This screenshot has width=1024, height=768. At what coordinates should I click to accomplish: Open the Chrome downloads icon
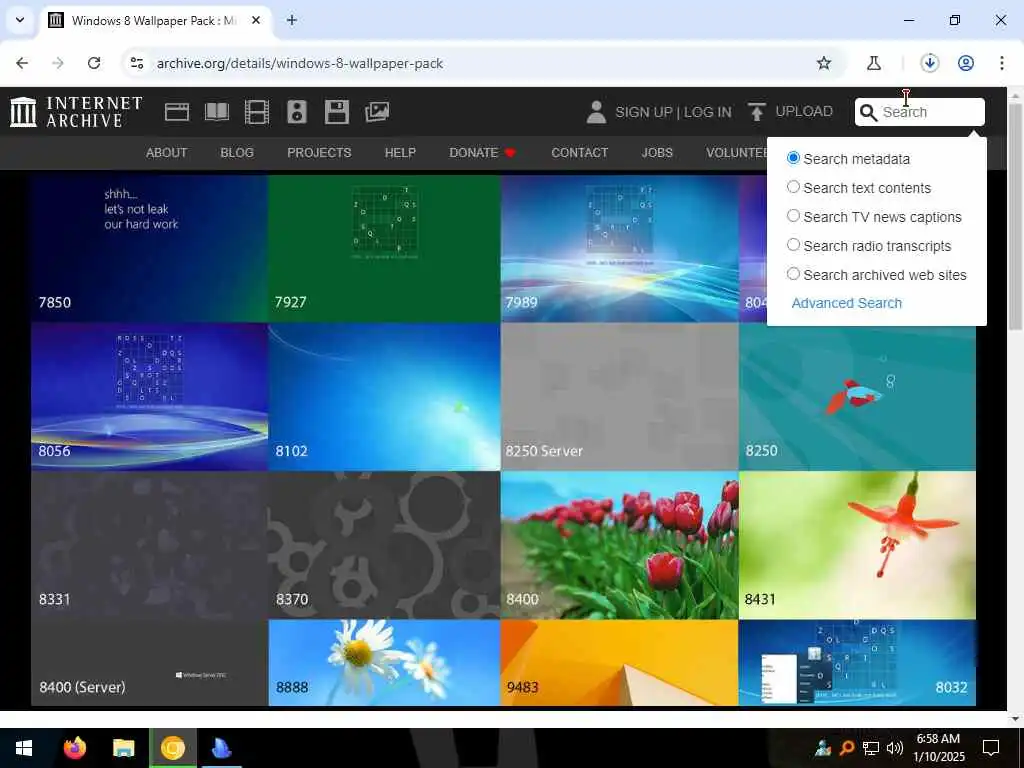pyautogui.click(x=929, y=63)
